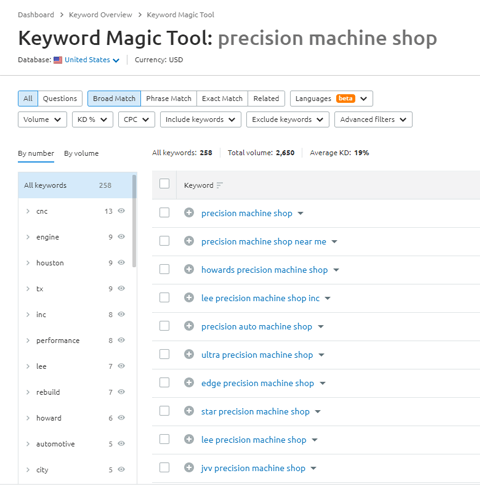Add 'precision auto machine shop' plus icon
Viewport: 480px width, 487px height.
[189, 326]
